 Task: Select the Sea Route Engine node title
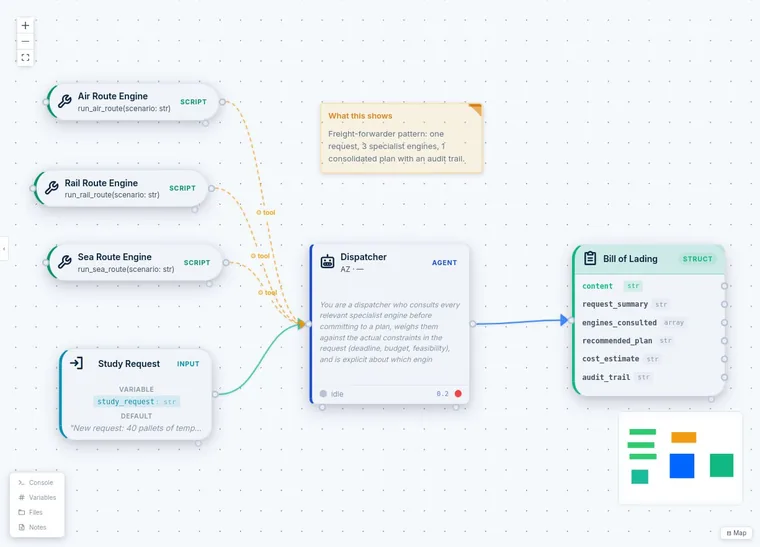click(x=114, y=257)
